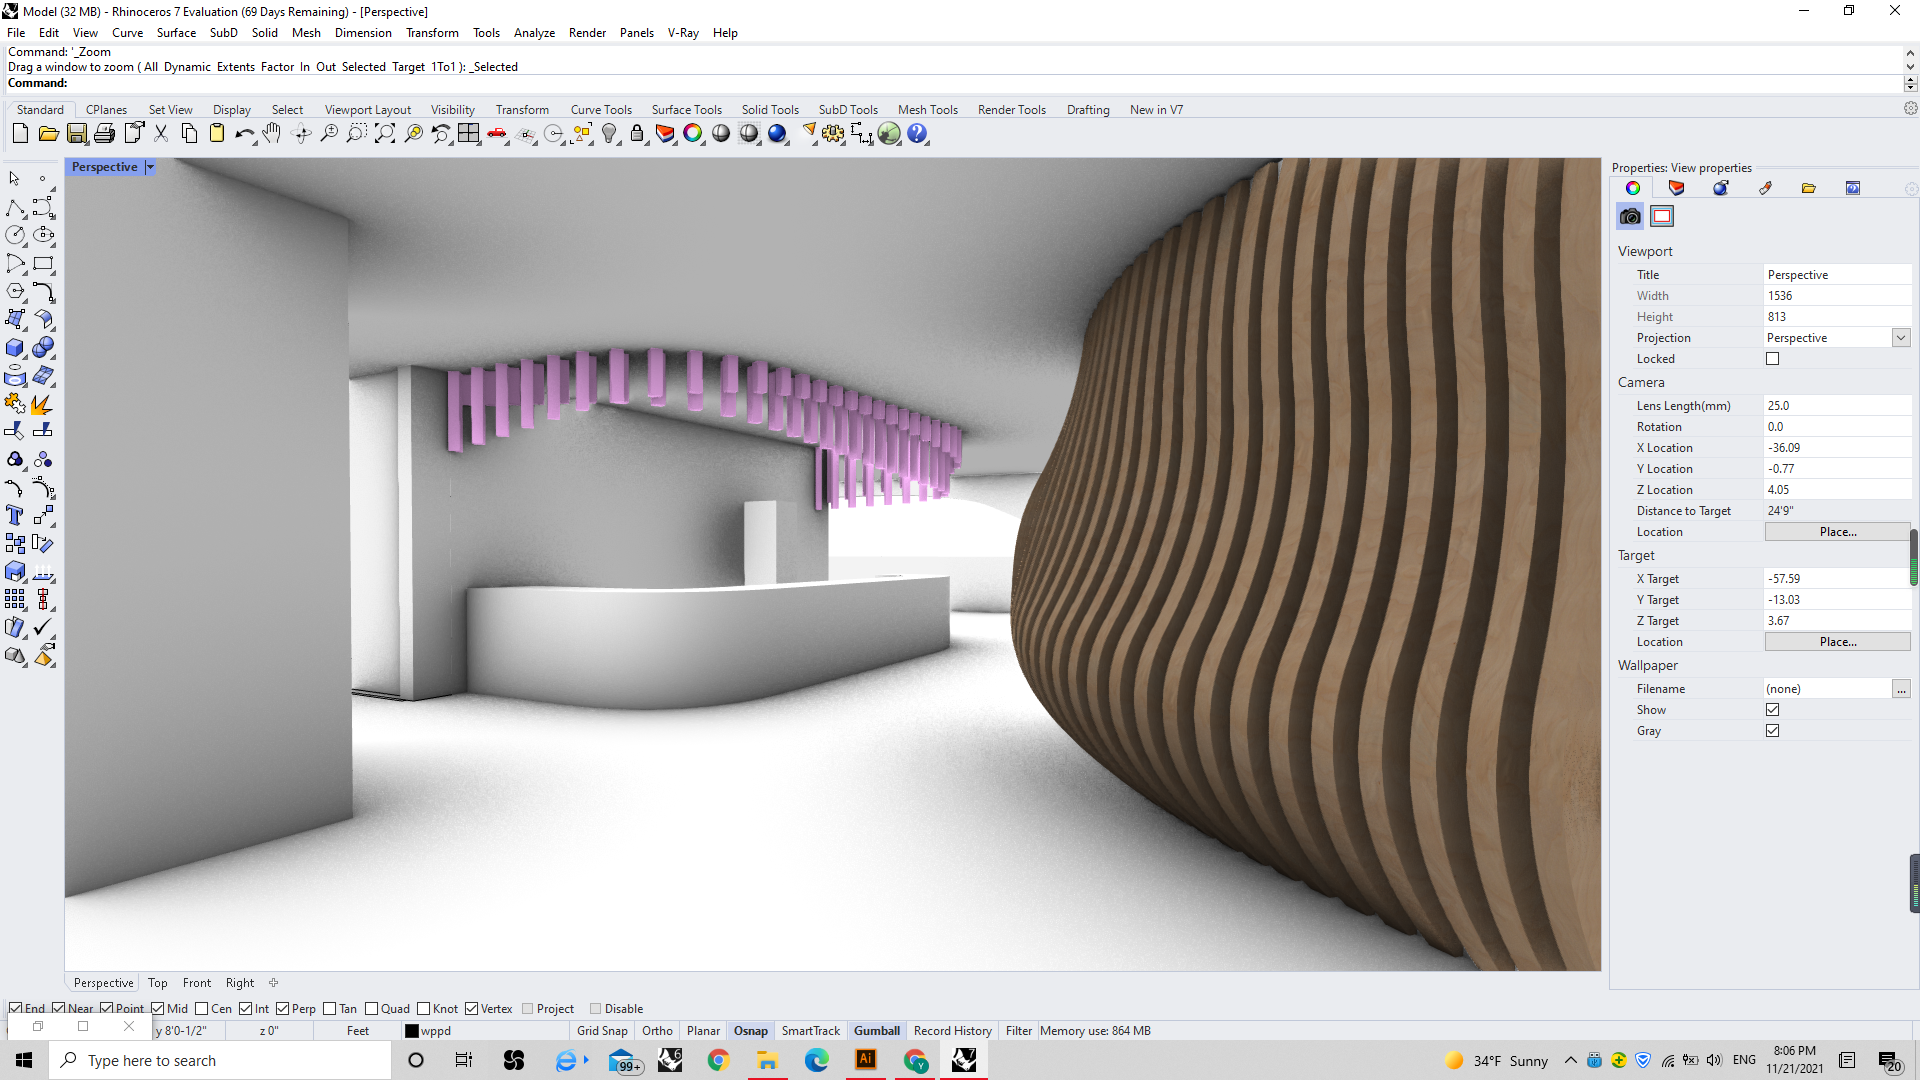Expand the Perspective viewport title menu arrow

click(150, 167)
